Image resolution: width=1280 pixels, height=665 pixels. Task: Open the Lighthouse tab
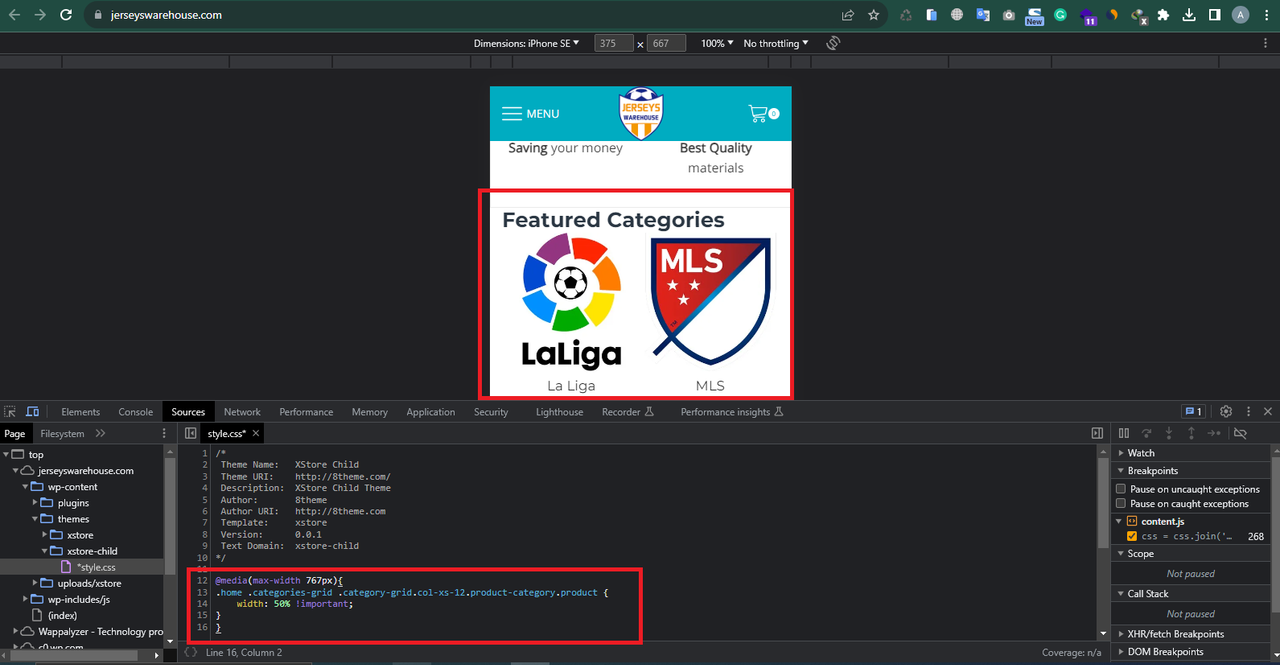pyautogui.click(x=559, y=412)
